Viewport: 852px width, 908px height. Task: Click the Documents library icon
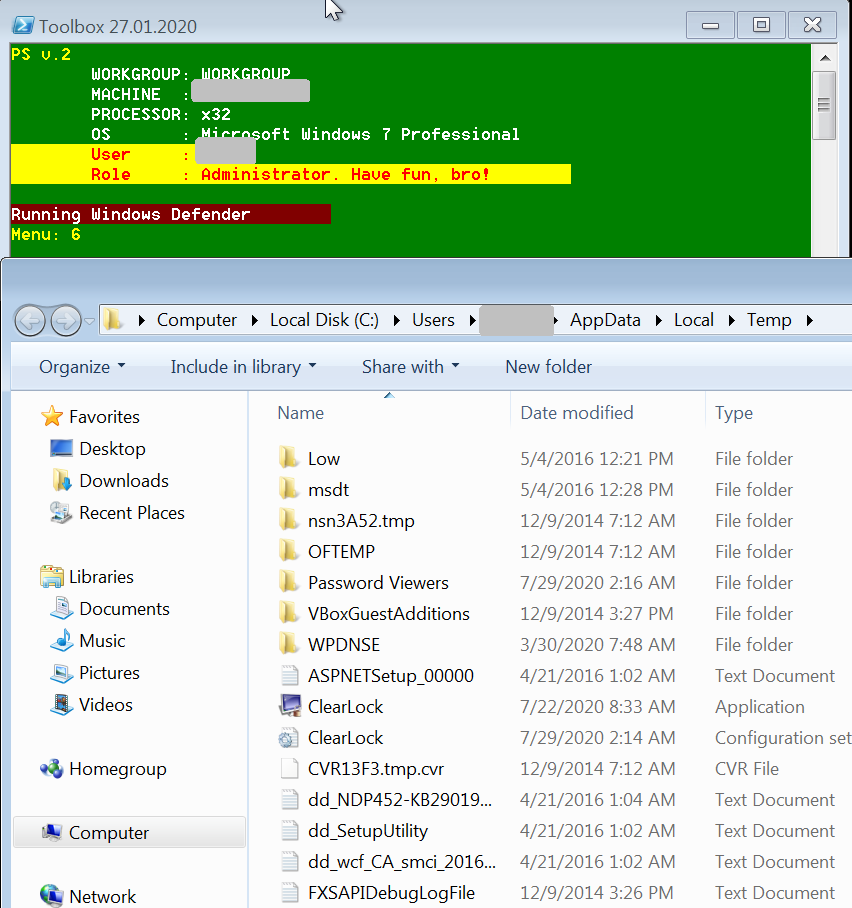pos(61,609)
